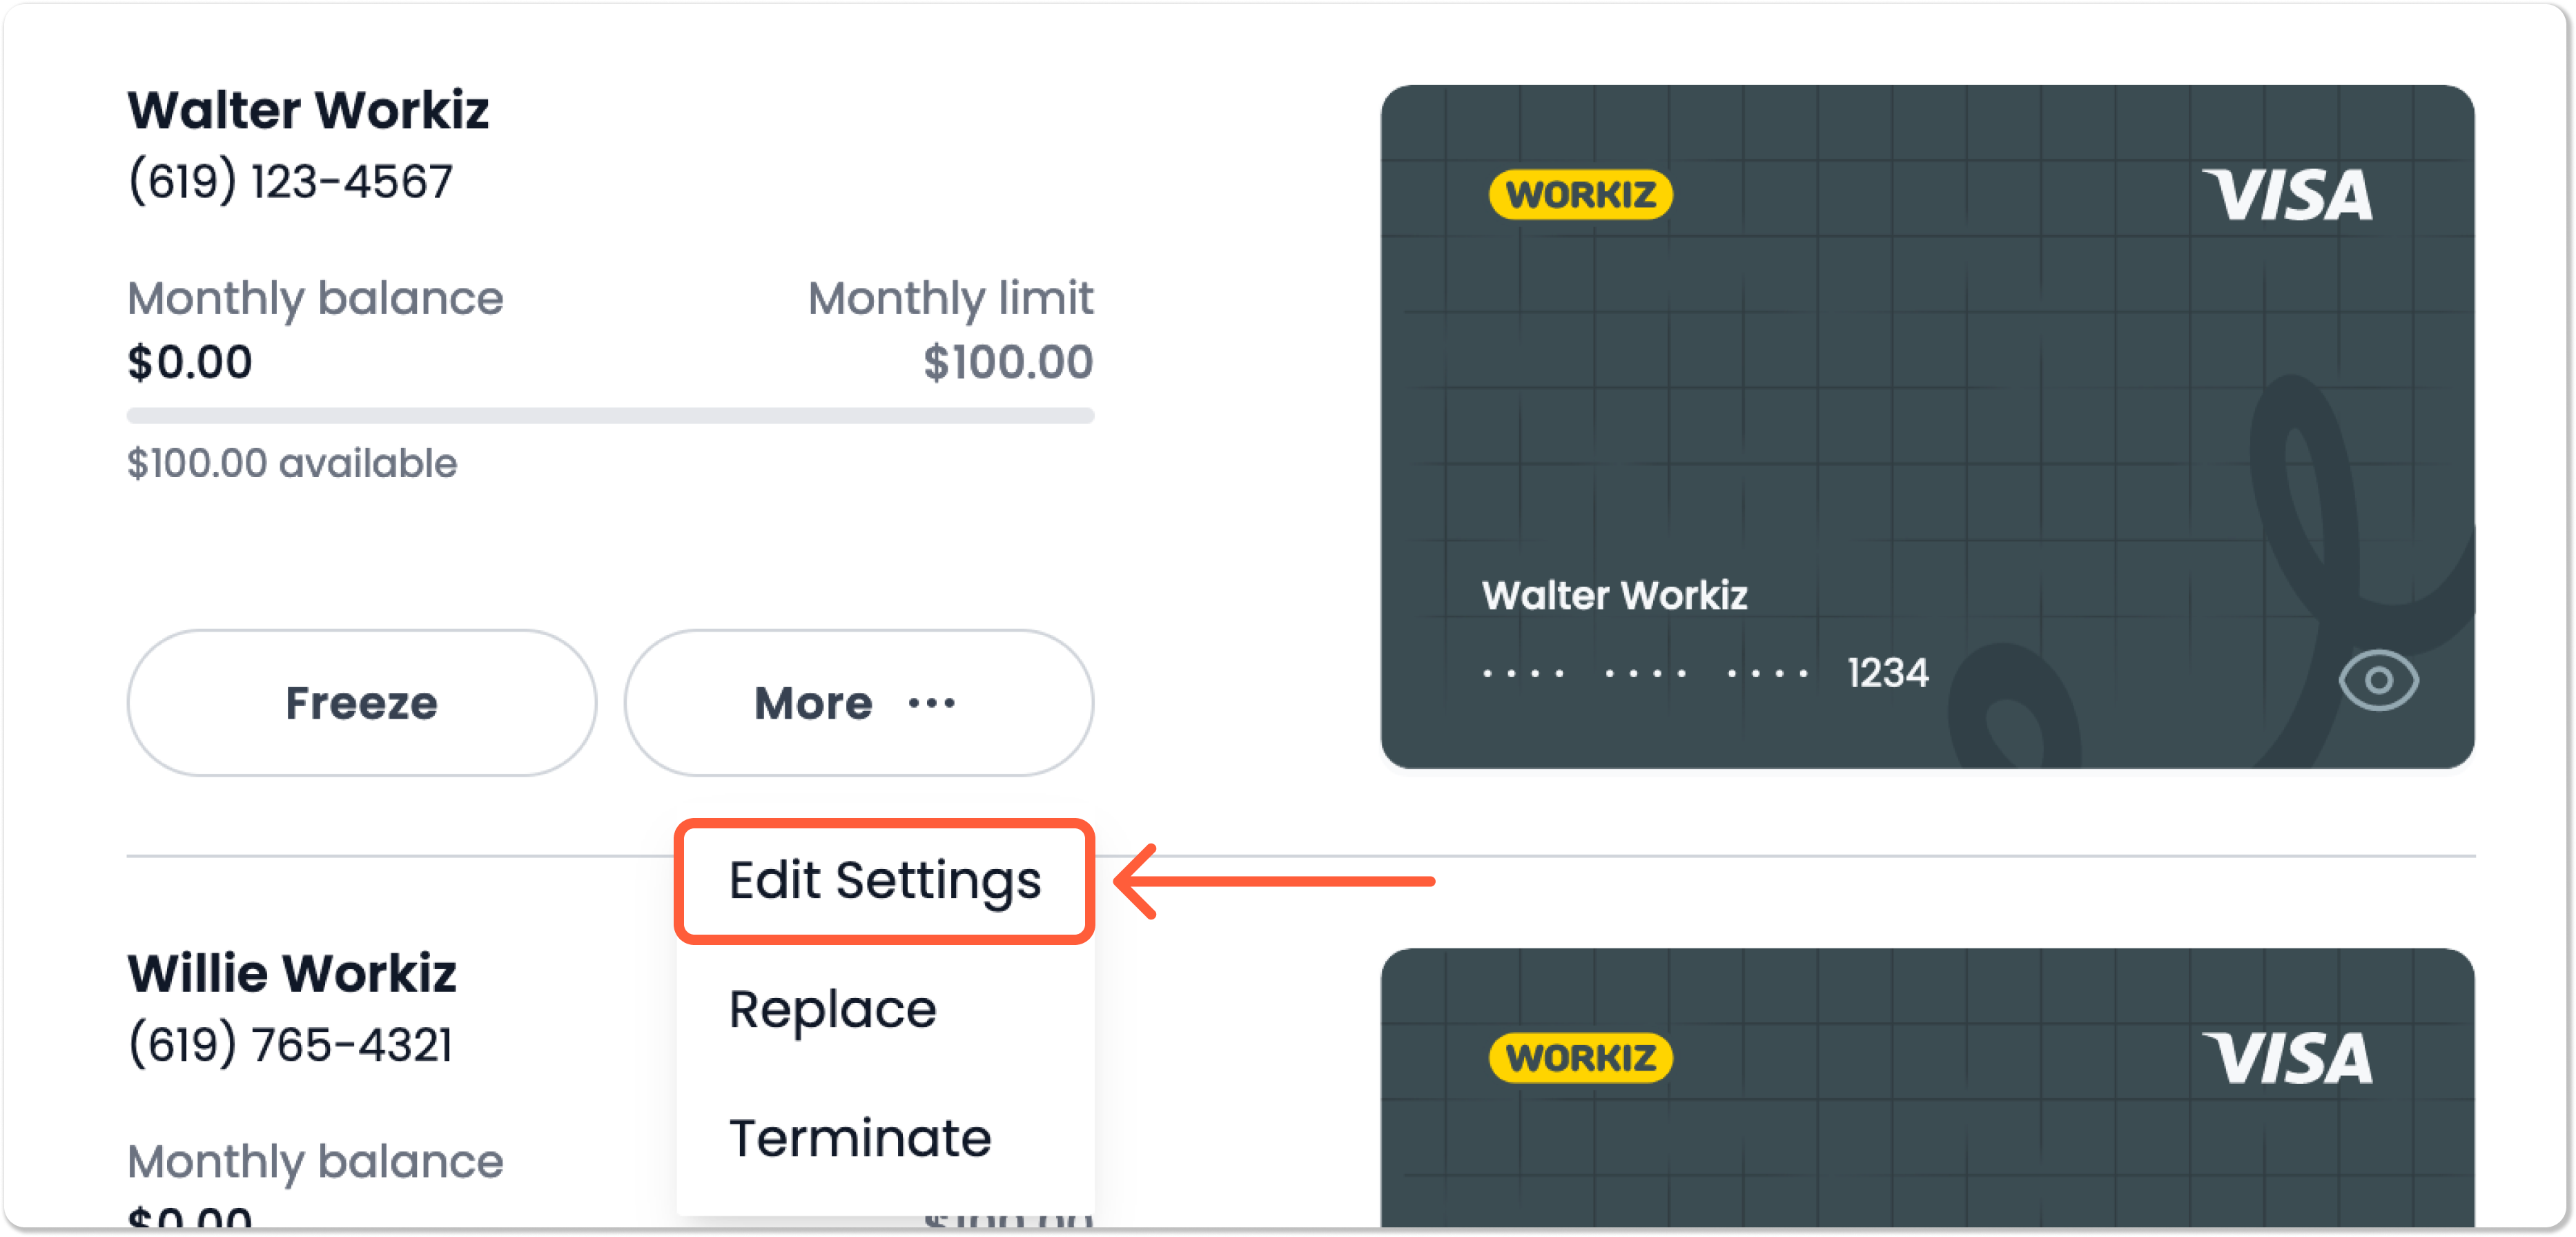Click the Freeze button for Walter Workiz
This screenshot has width=2576, height=1237.
click(x=361, y=702)
